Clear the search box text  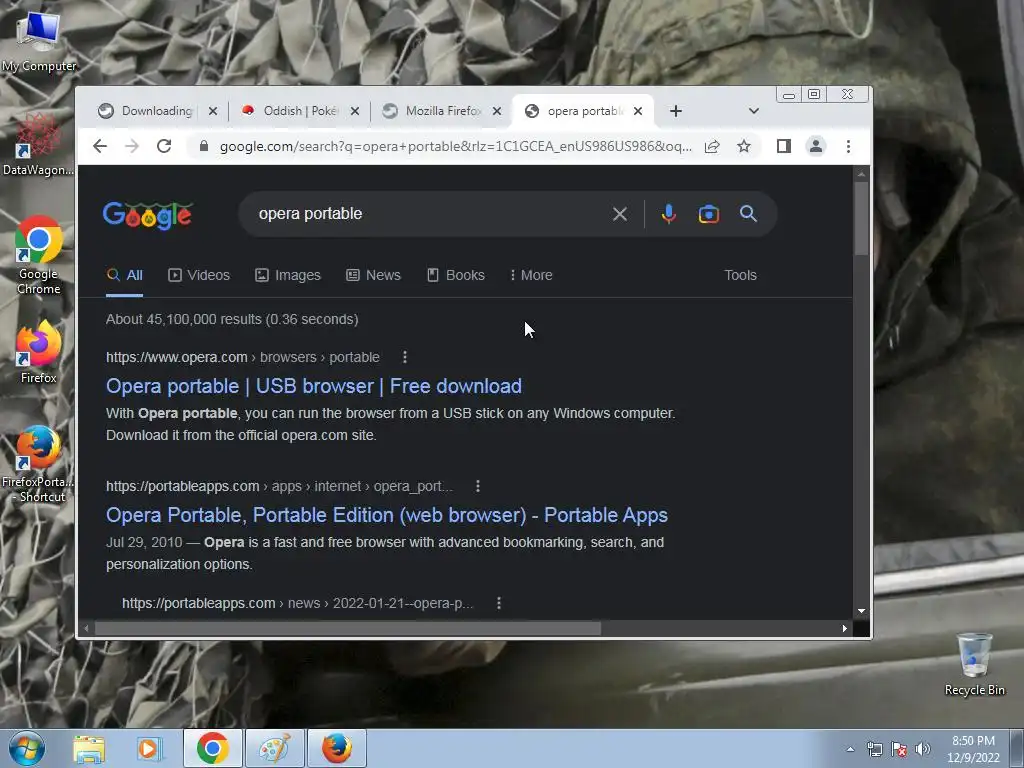[620, 214]
